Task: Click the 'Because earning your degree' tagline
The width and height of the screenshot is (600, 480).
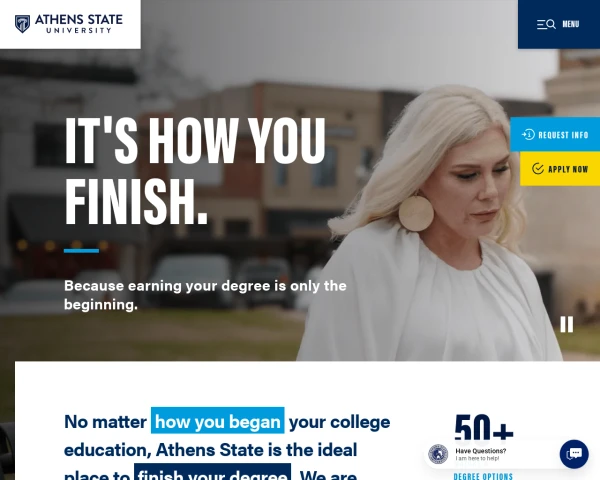Action: click(205, 295)
